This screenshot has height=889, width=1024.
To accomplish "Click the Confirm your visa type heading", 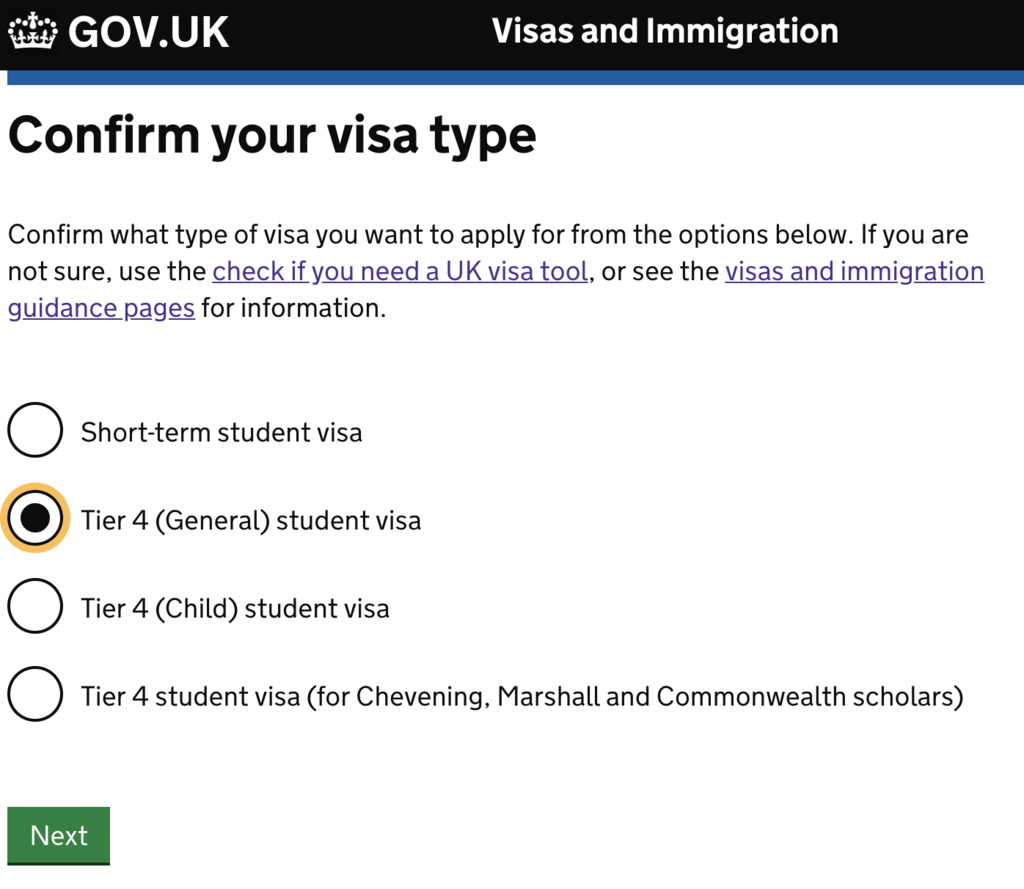I will 272,135.
